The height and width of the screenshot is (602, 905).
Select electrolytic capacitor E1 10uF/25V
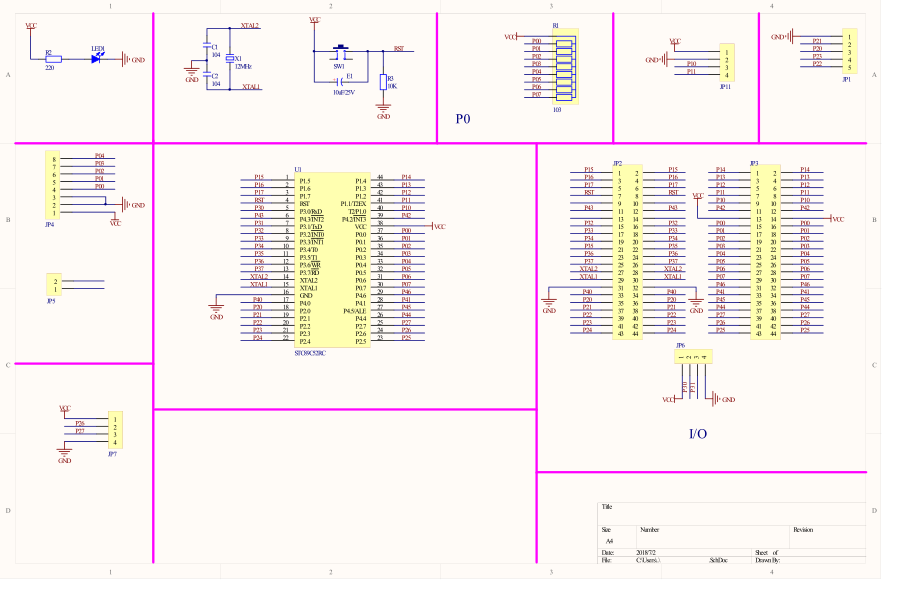[x=341, y=81]
